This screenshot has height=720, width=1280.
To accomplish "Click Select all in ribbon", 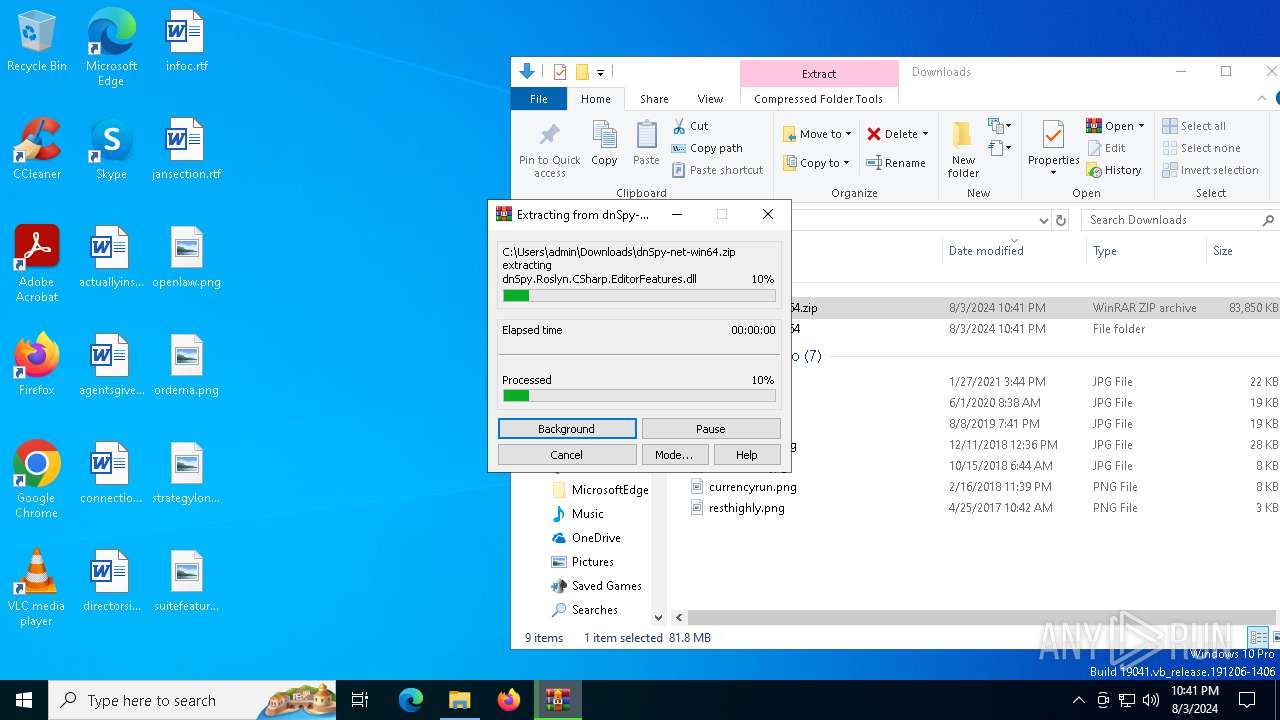I will coord(1194,126).
